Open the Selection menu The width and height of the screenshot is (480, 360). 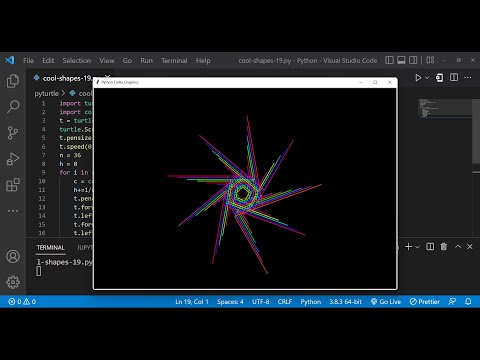pos(77,61)
